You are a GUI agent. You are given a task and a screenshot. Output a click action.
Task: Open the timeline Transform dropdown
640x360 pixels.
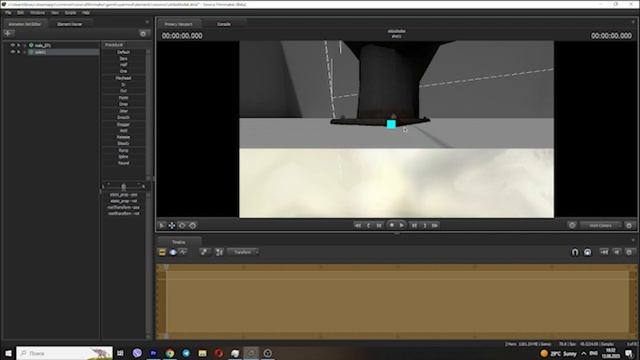243,252
